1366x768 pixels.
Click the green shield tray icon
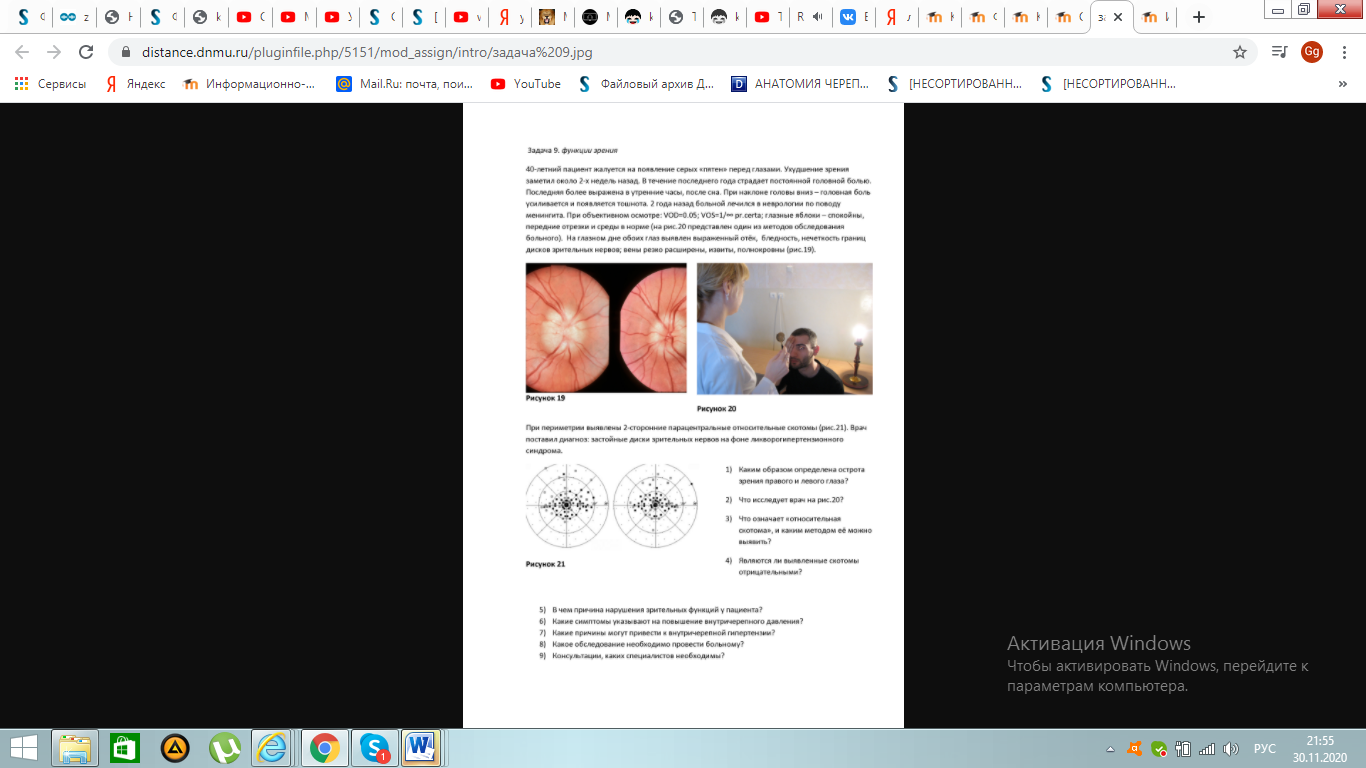[1158, 748]
